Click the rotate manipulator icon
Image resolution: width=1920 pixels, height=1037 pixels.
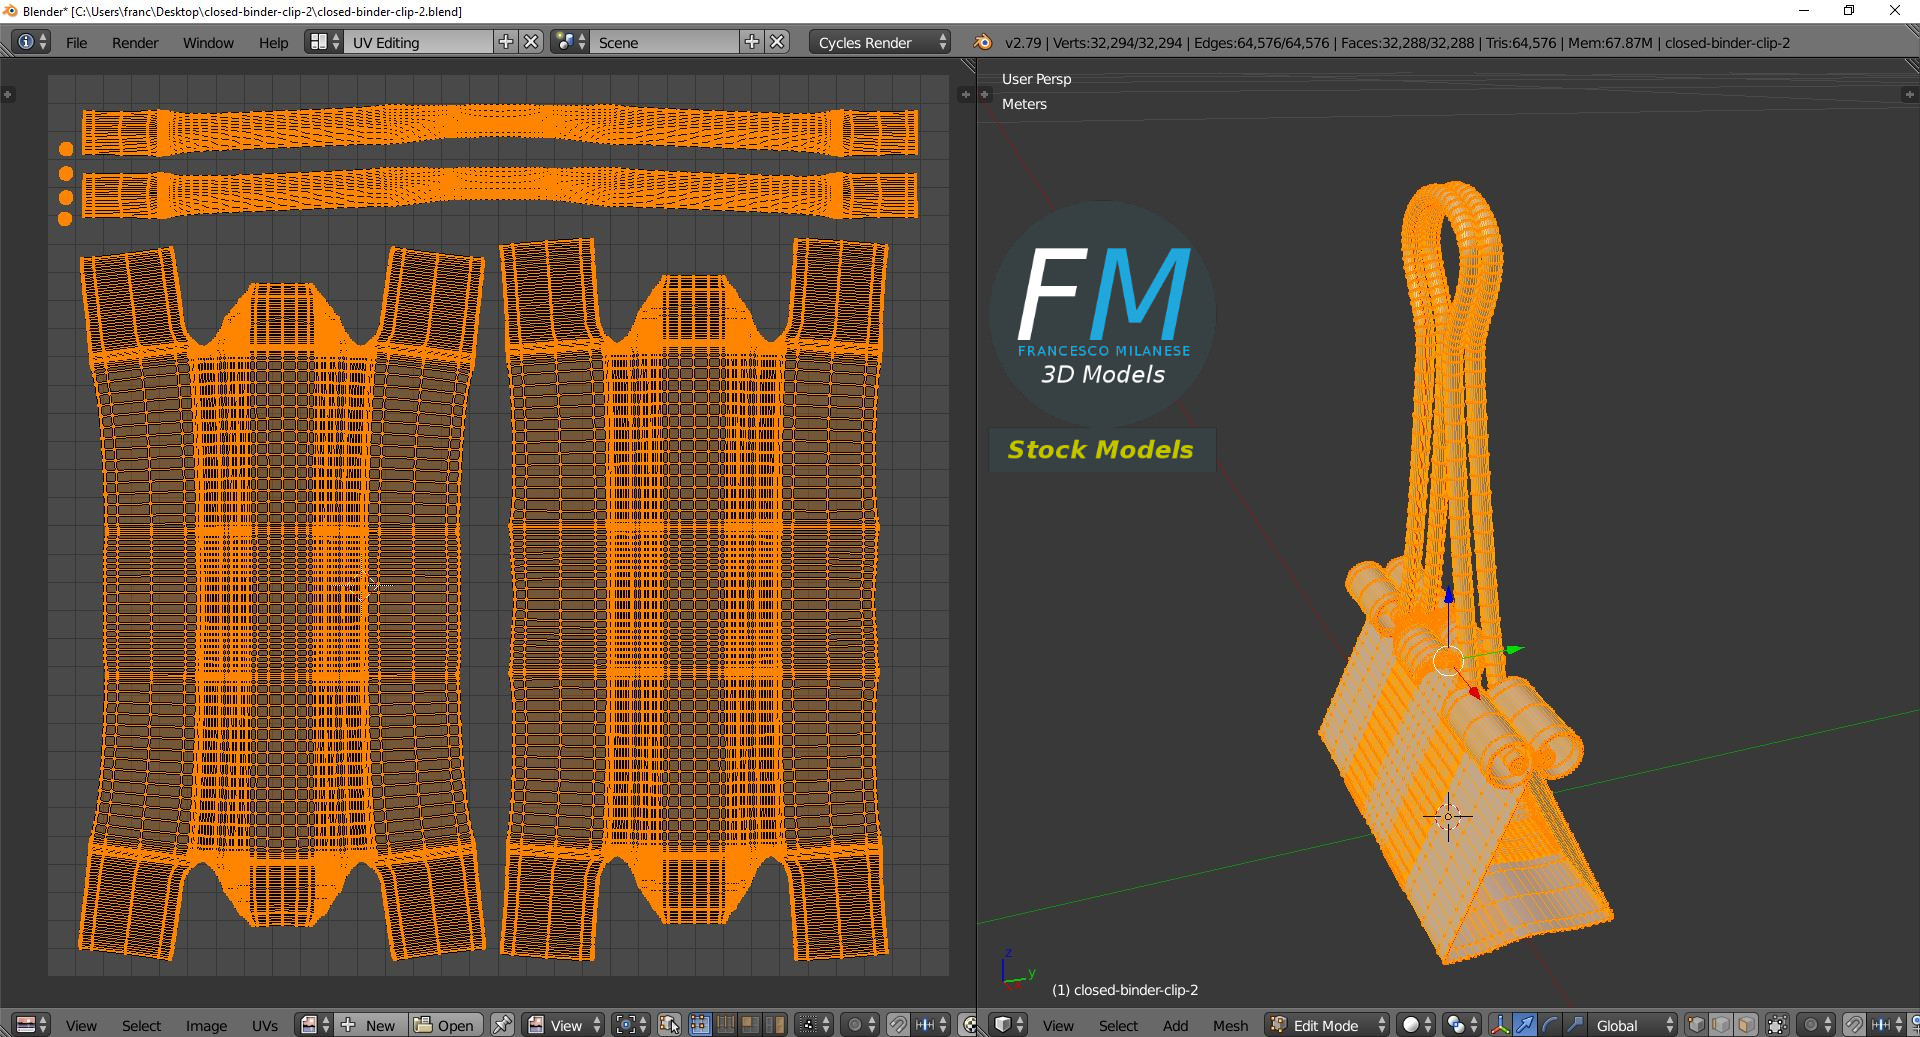pos(1549,1025)
